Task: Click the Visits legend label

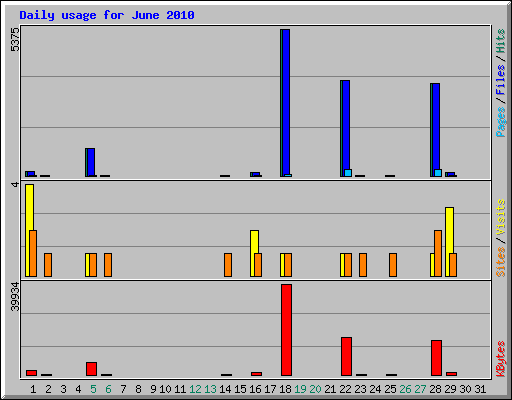Action: 500,218
